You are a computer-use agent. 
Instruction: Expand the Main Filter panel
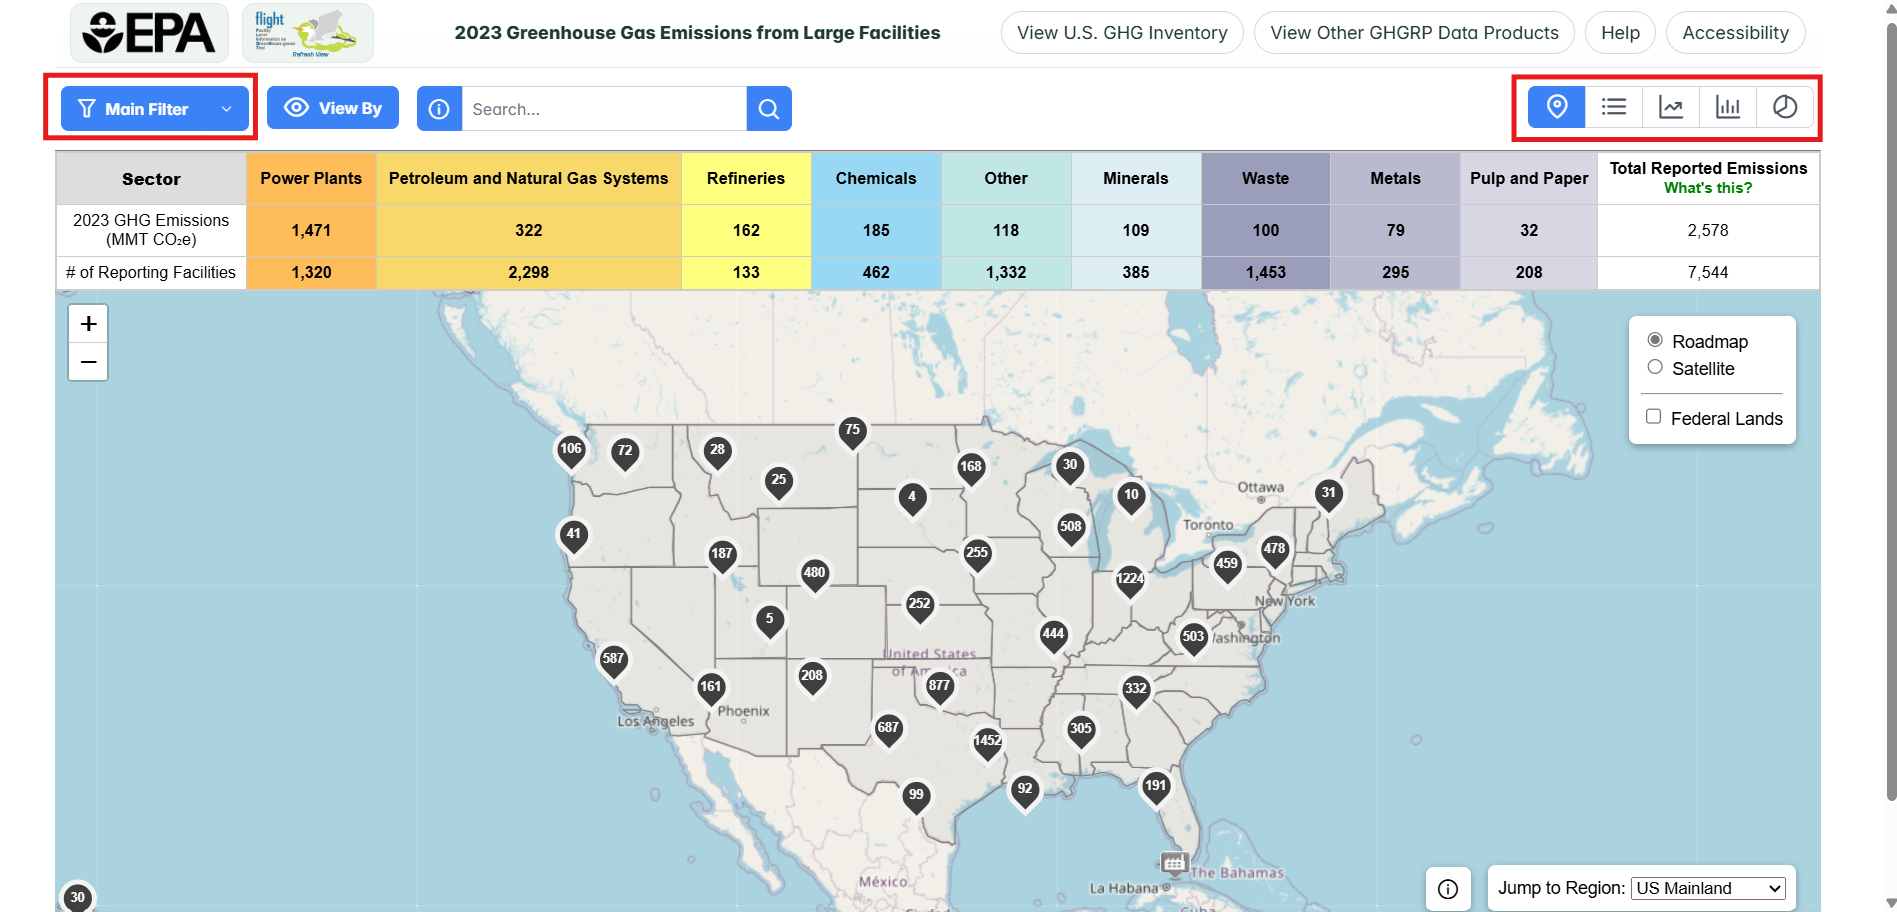152,108
